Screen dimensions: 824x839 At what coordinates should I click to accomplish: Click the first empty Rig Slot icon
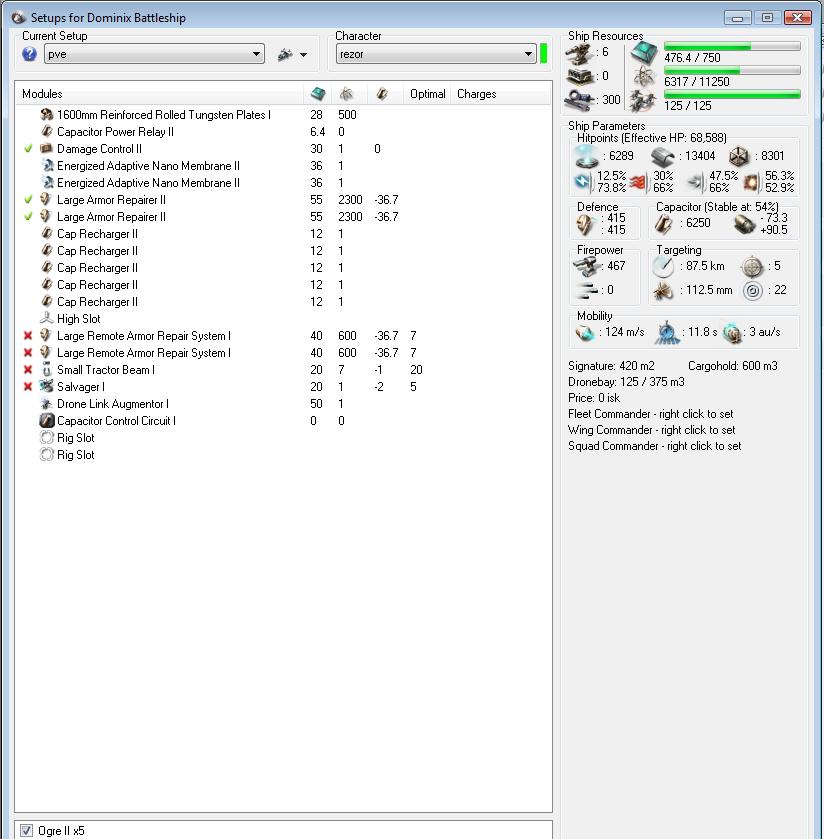(47, 438)
